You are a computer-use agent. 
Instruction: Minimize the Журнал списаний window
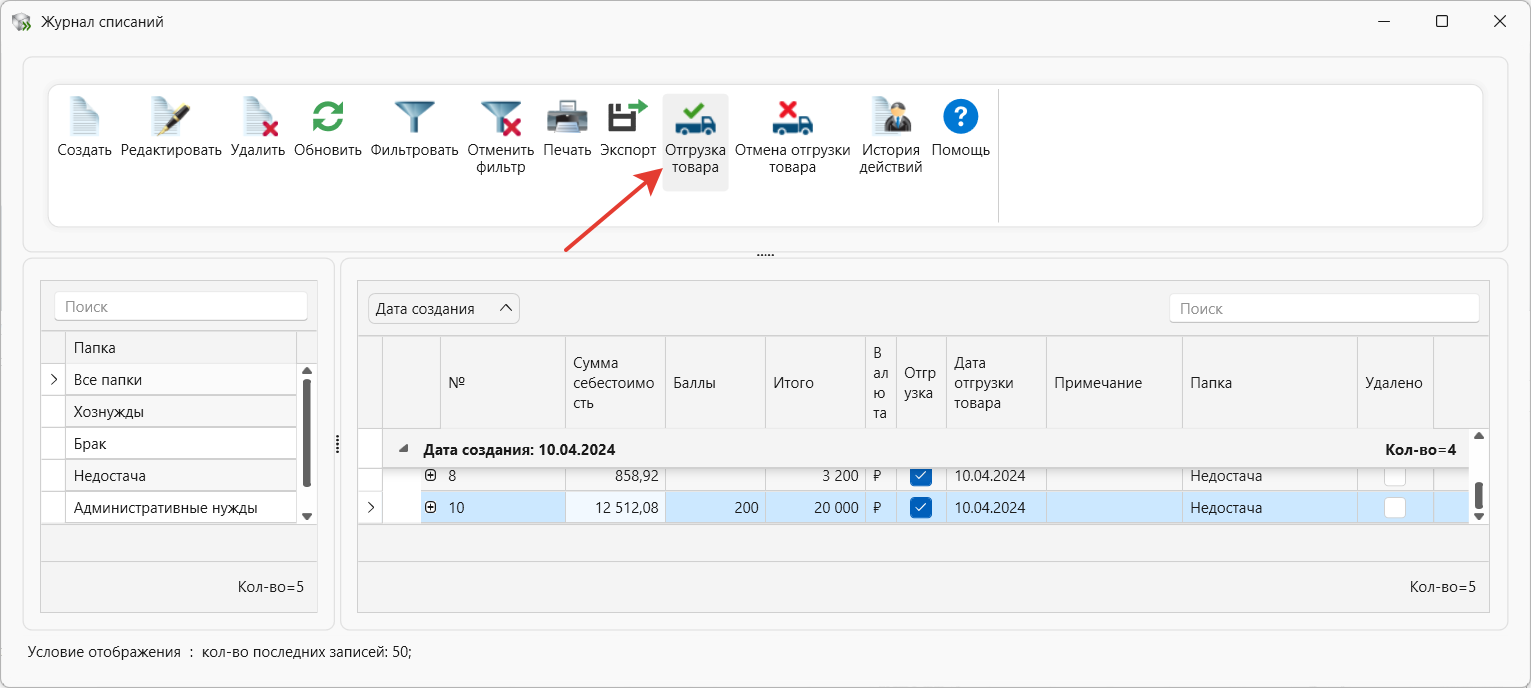tap(1384, 21)
